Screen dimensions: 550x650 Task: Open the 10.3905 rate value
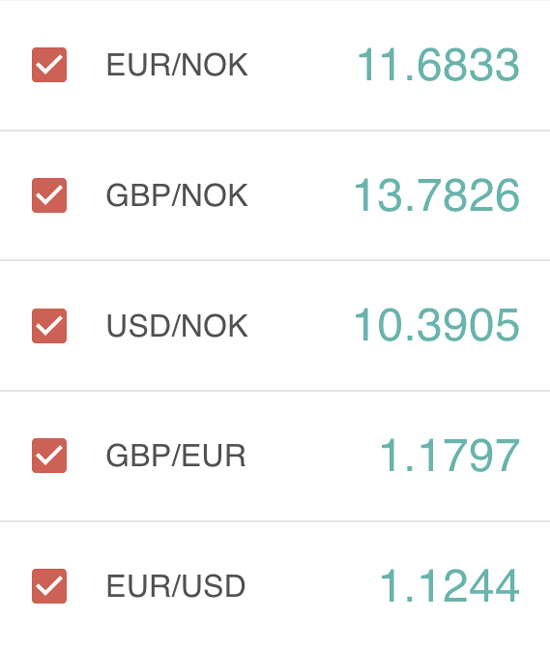click(436, 325)
